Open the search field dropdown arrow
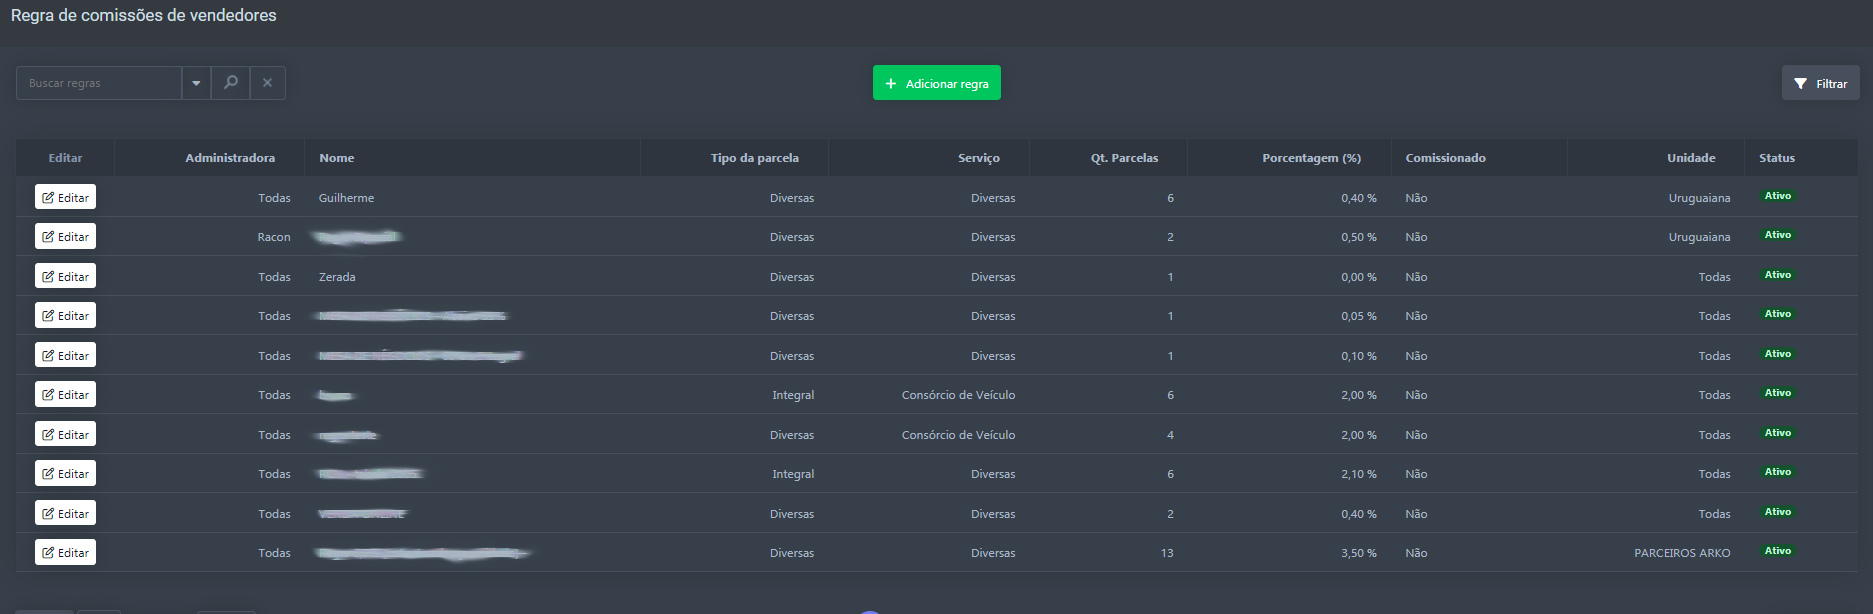Screen dimensions: 1873x614 point(196,83)
